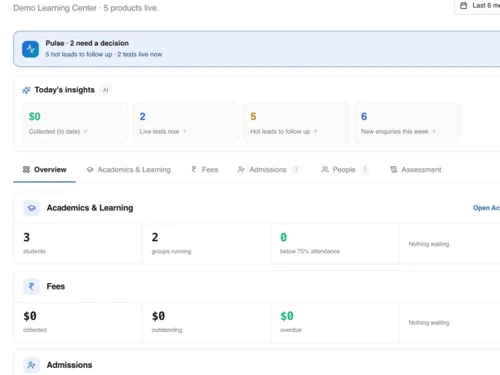Click the '$0 overdue' fees stat
This screenshot has width=500, height=375.
335,322
